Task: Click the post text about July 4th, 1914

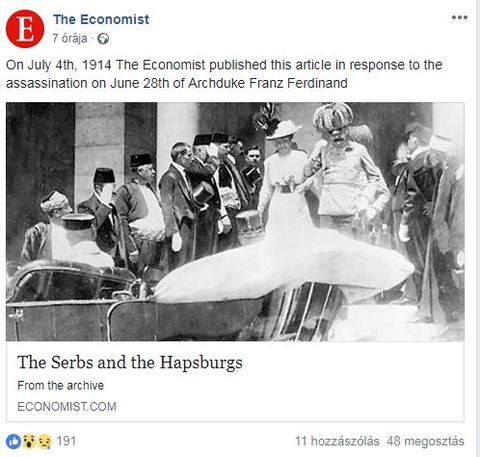Action: 224,74
